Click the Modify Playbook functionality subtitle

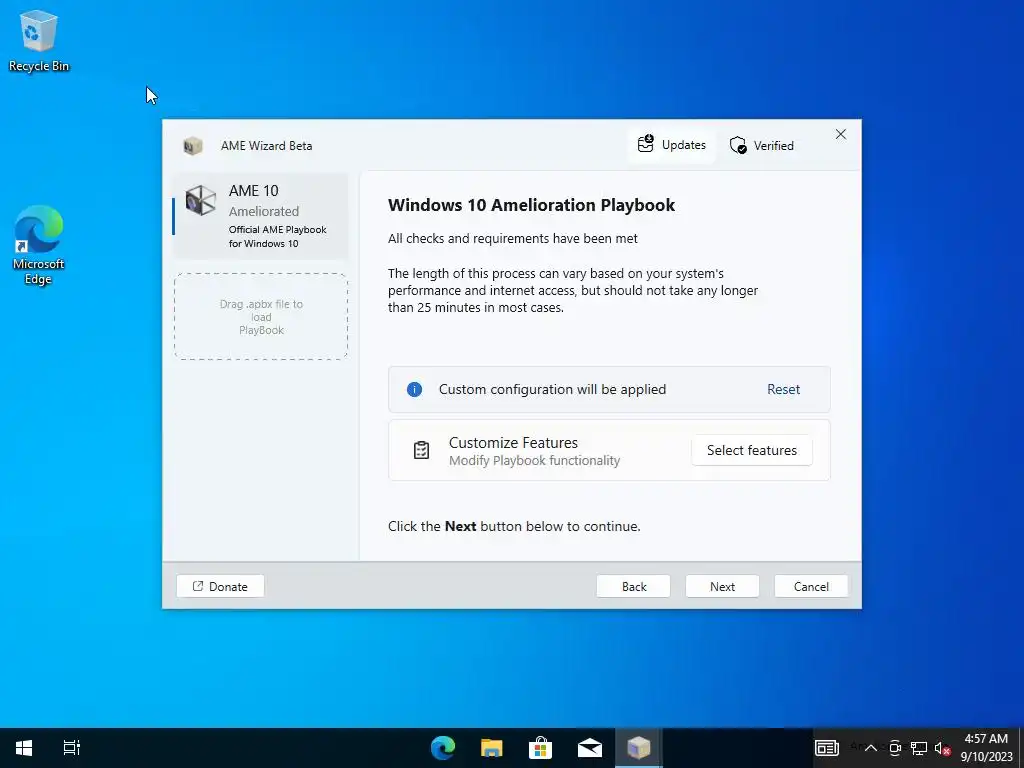(534, 460)
